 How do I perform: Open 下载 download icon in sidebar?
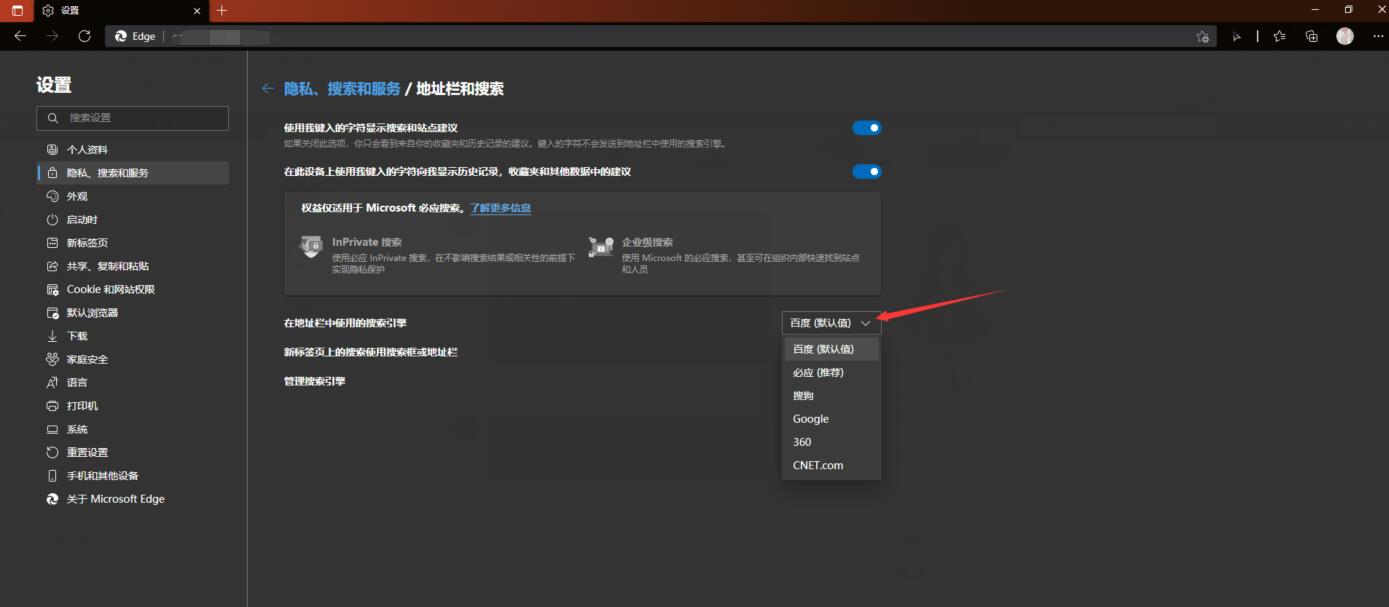[x=53, y=336]
